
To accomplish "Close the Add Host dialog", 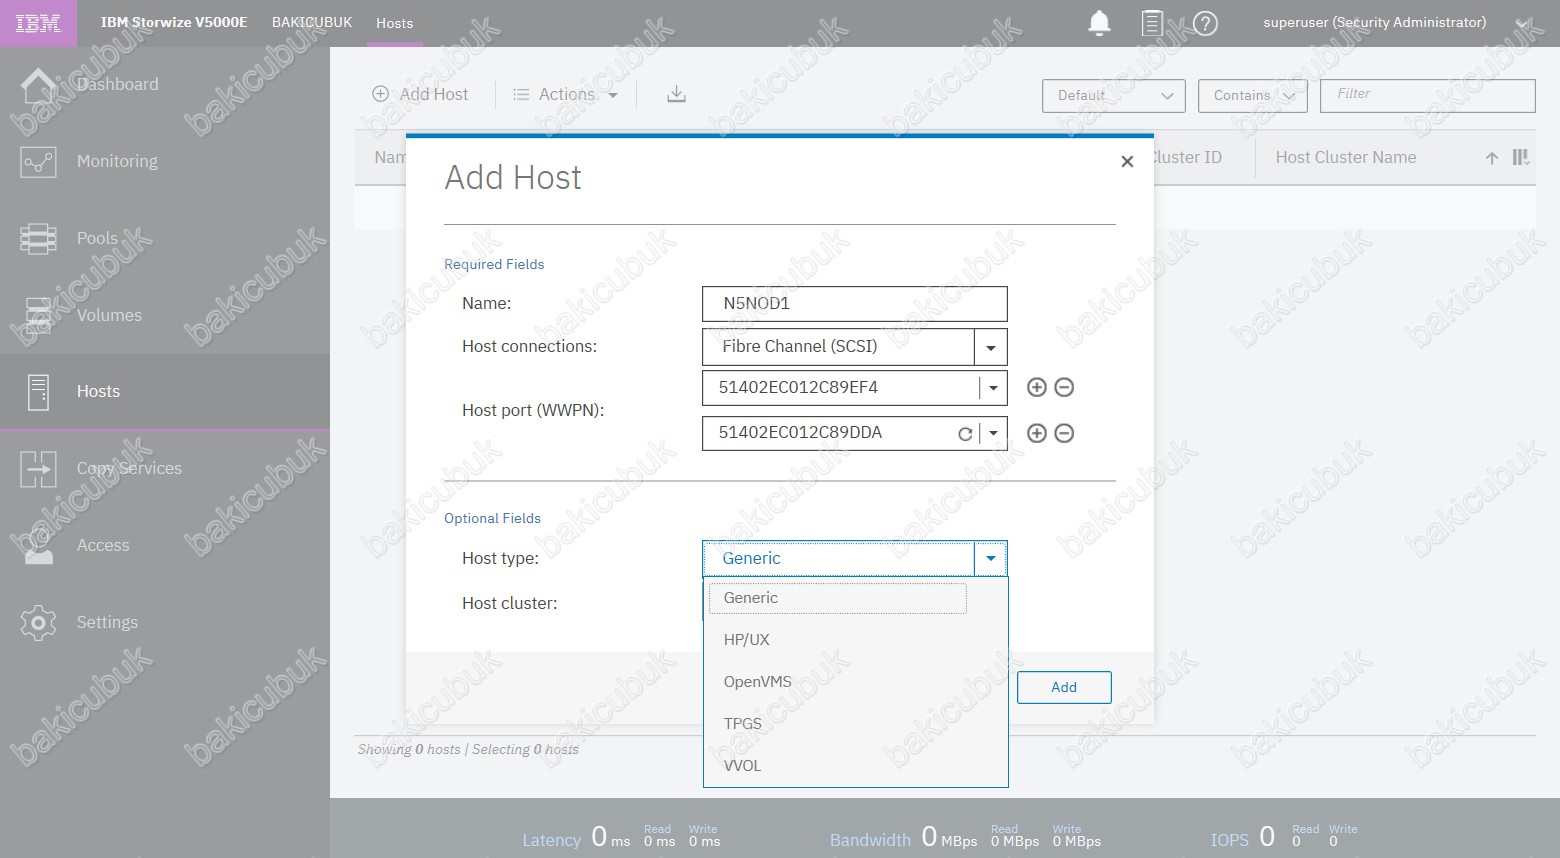I will pyautogui.click(x=1127, y=161).
